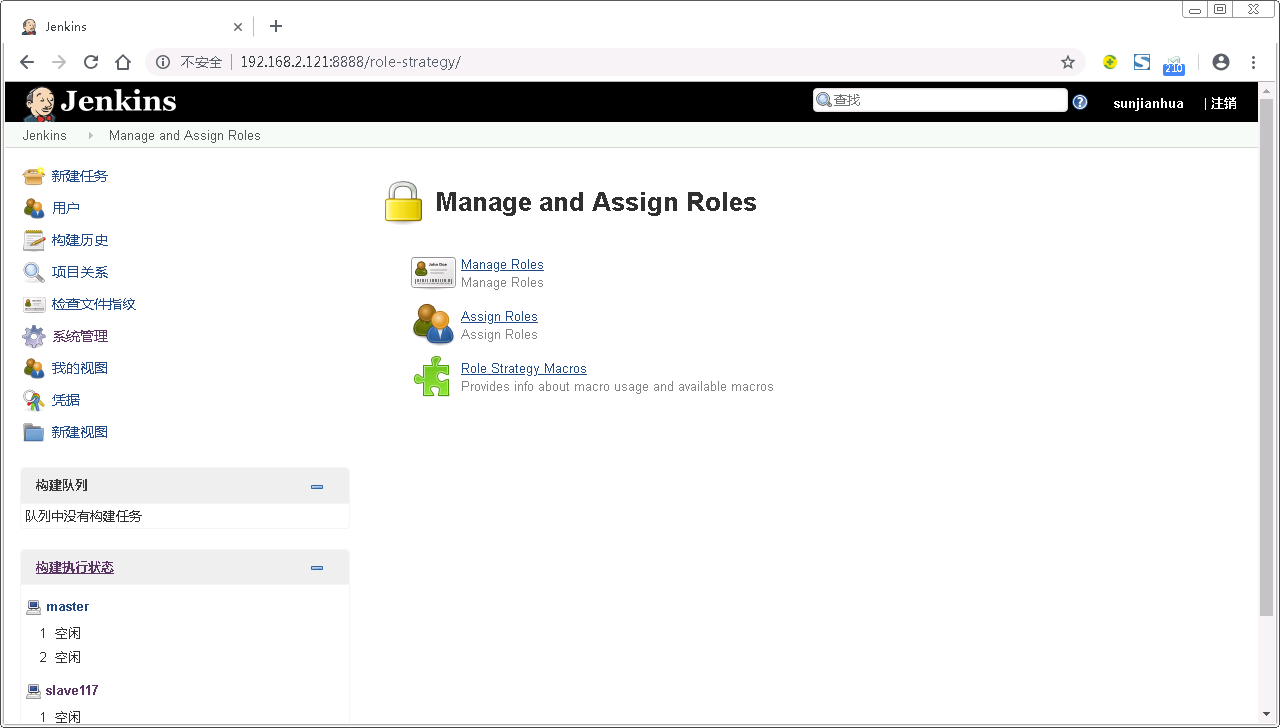Click the Chrome profile avatar icon
This screenshot has width=1280, height=728.
coord(1220,62)
